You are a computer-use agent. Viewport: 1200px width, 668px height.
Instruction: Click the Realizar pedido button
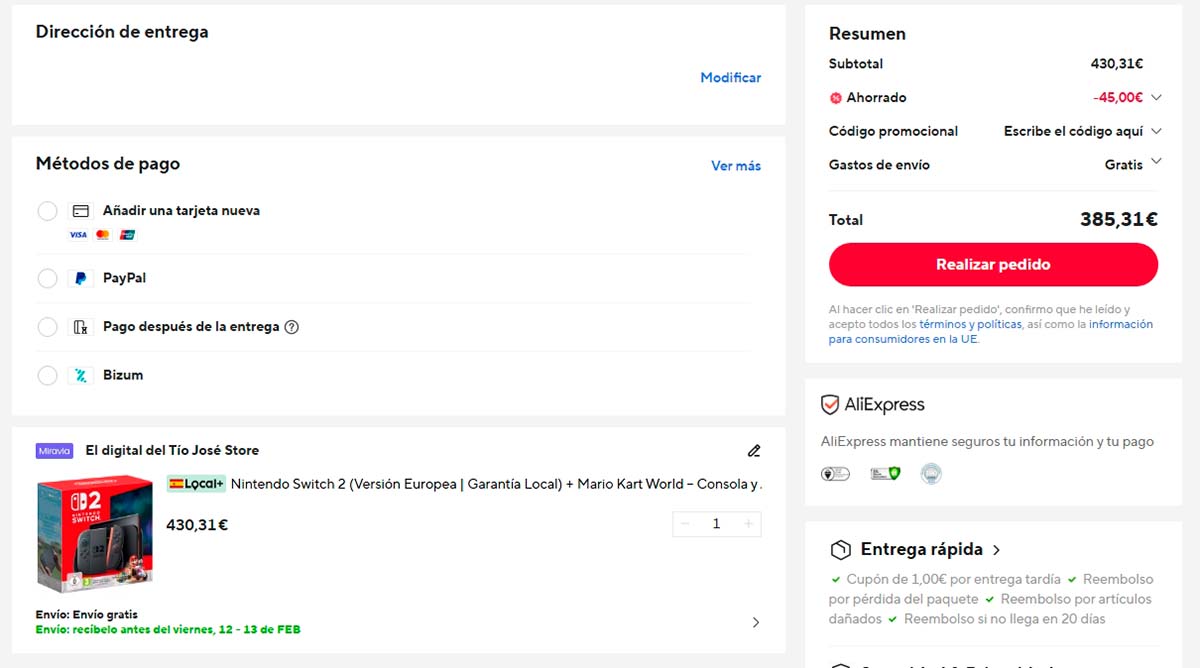point(993,264)
